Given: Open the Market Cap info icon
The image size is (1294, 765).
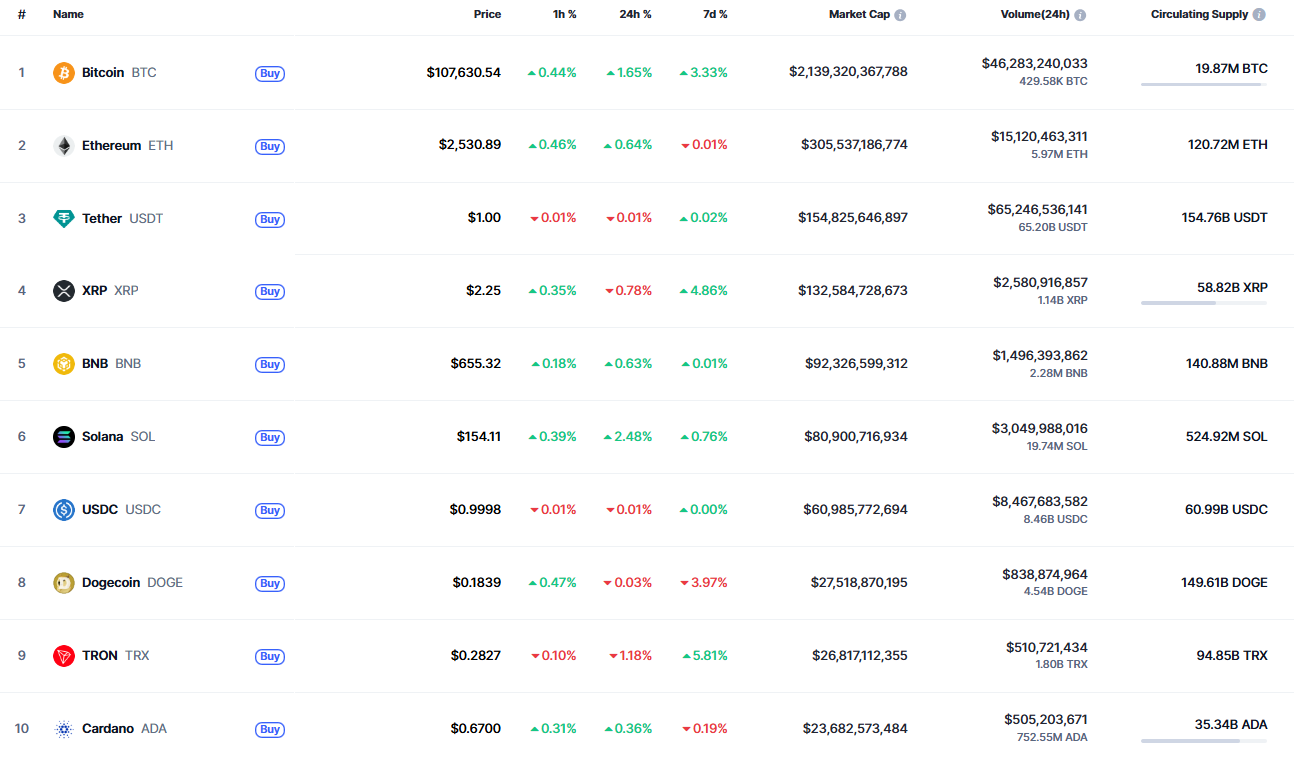Looking at the screenshot, I should pos(900,15).
